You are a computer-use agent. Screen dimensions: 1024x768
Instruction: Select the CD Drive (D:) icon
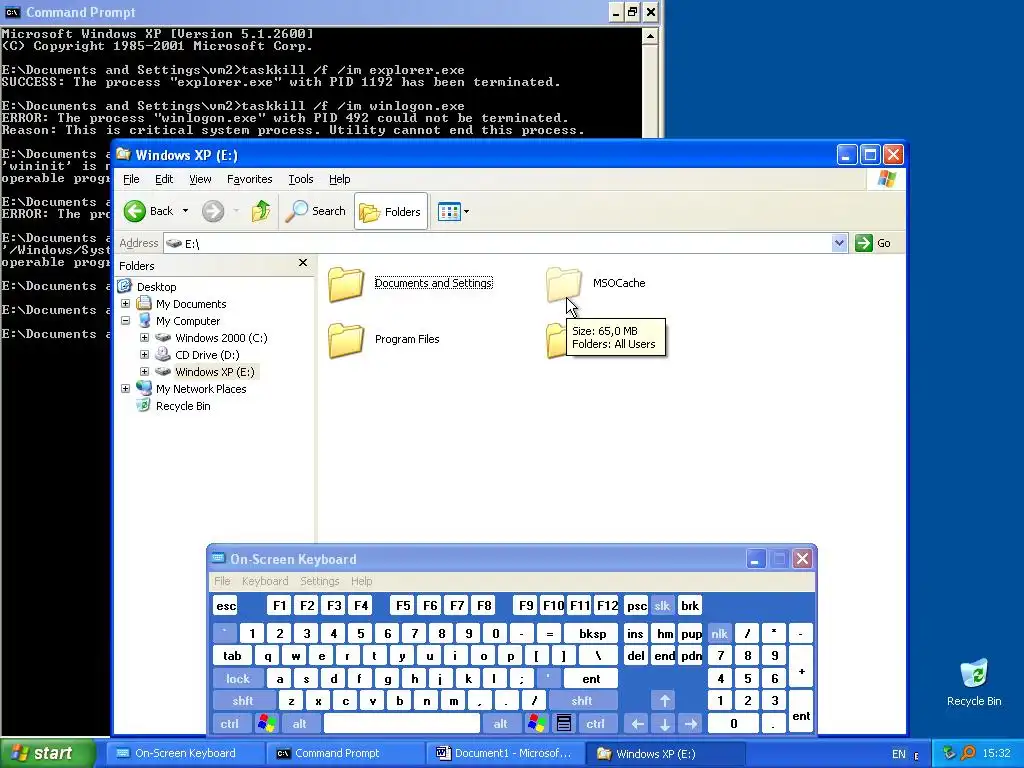(163, 355)
